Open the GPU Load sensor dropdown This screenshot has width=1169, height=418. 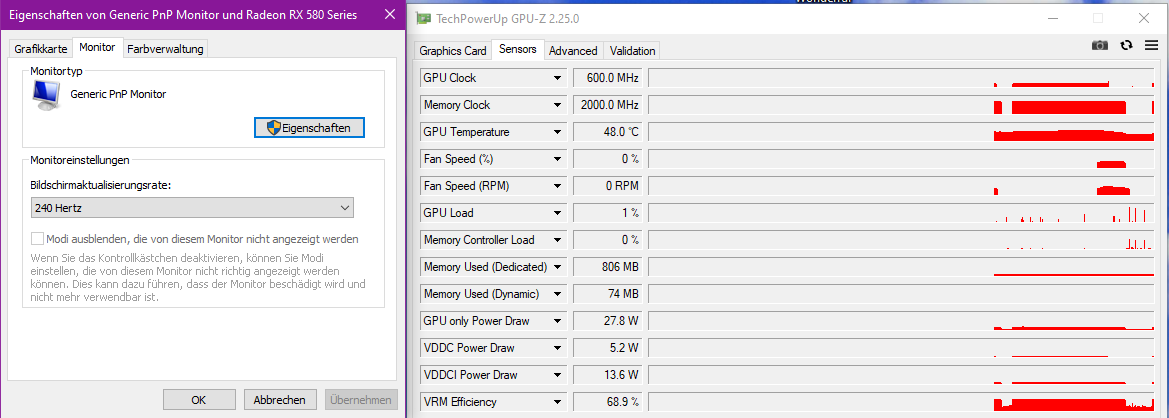point(557,213)
